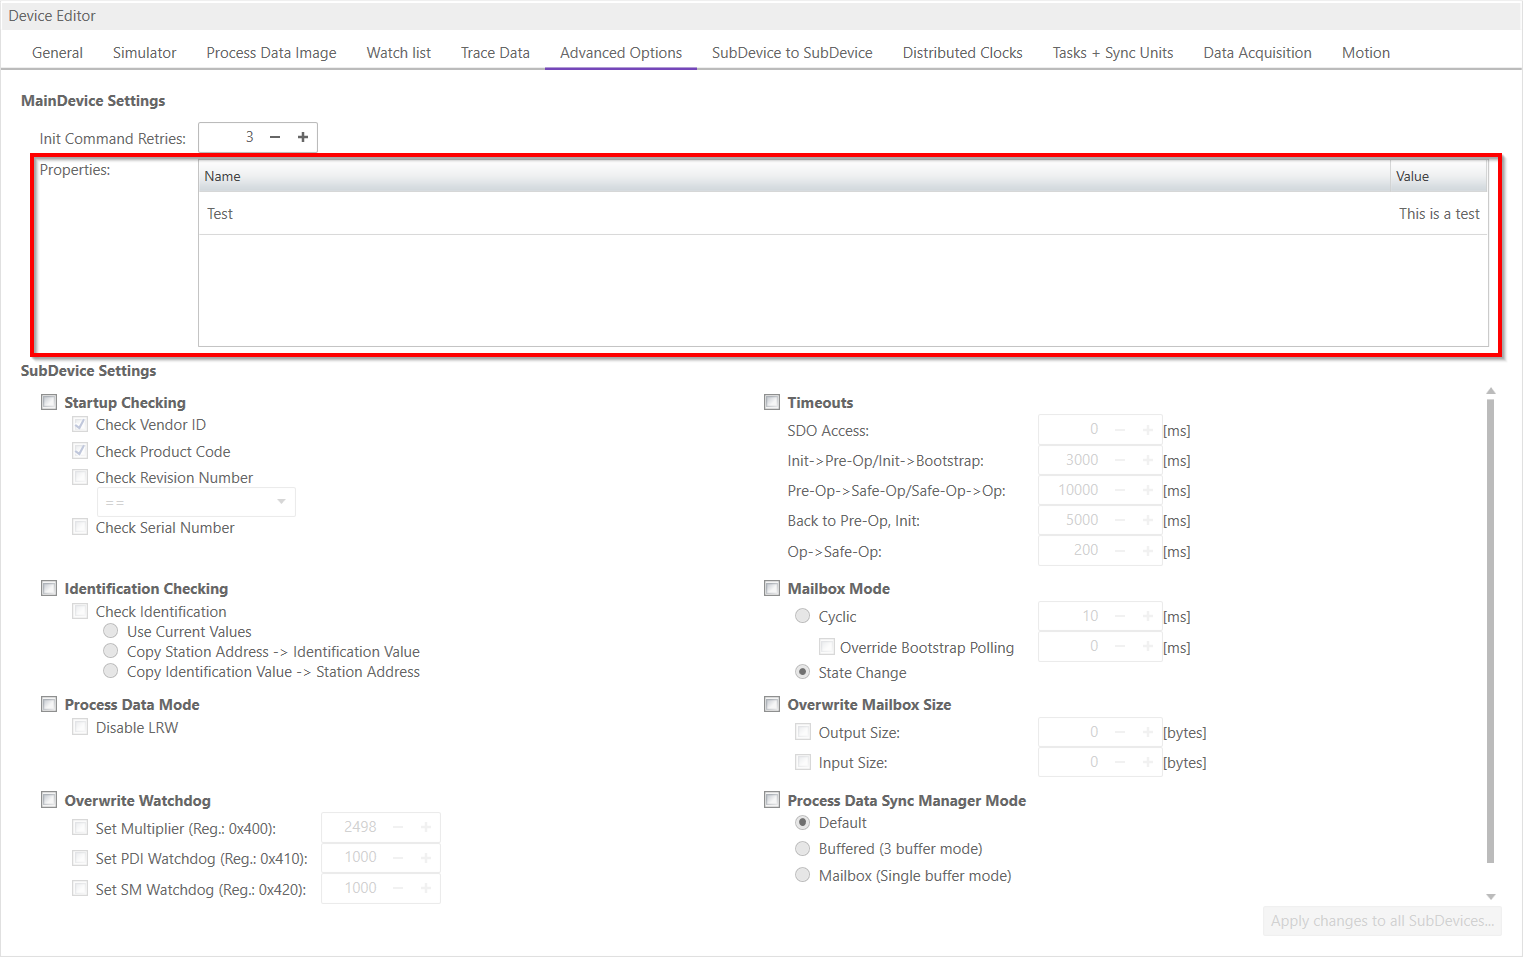Viewport: 1523px width, 957px height.
Task: Select Buffered (3 buffer mode) radio button
Action: [x=802, y=849]
